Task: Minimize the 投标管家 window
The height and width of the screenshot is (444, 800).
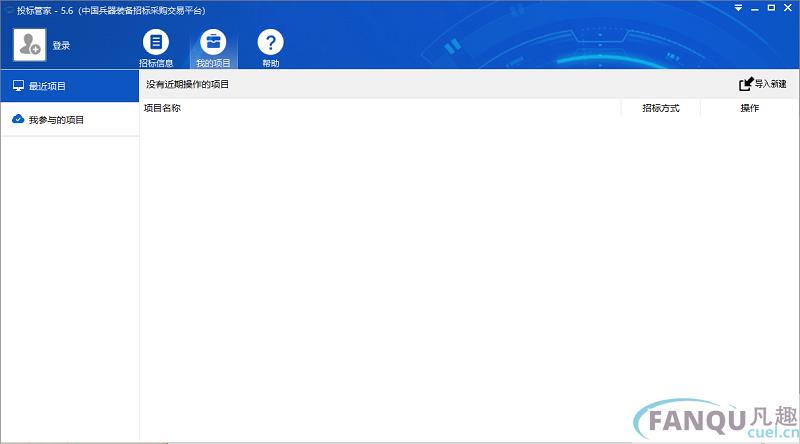Action: (x=755, y=9)
